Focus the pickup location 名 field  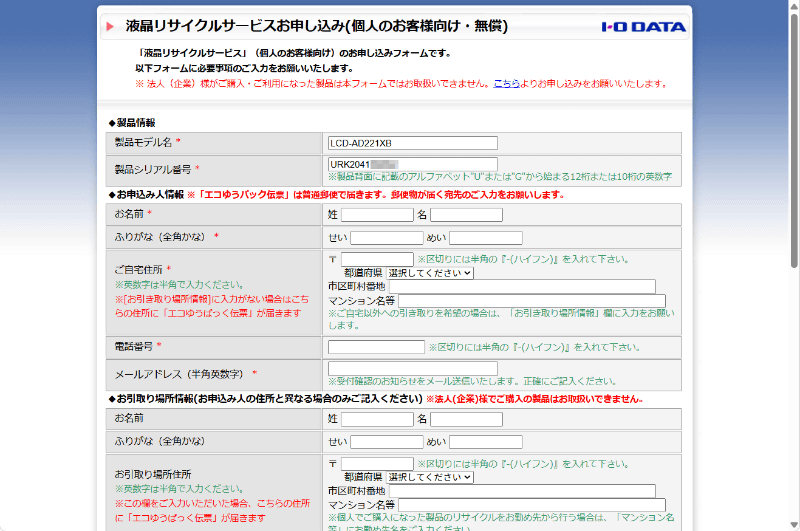coord(466,419)
